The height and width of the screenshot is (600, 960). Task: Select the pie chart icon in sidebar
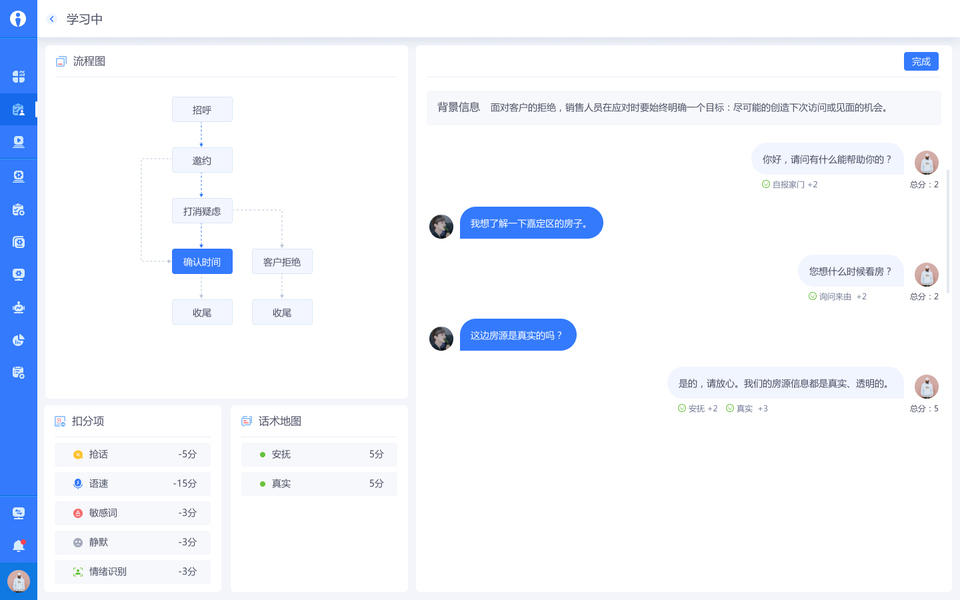[x=18, y=340]
